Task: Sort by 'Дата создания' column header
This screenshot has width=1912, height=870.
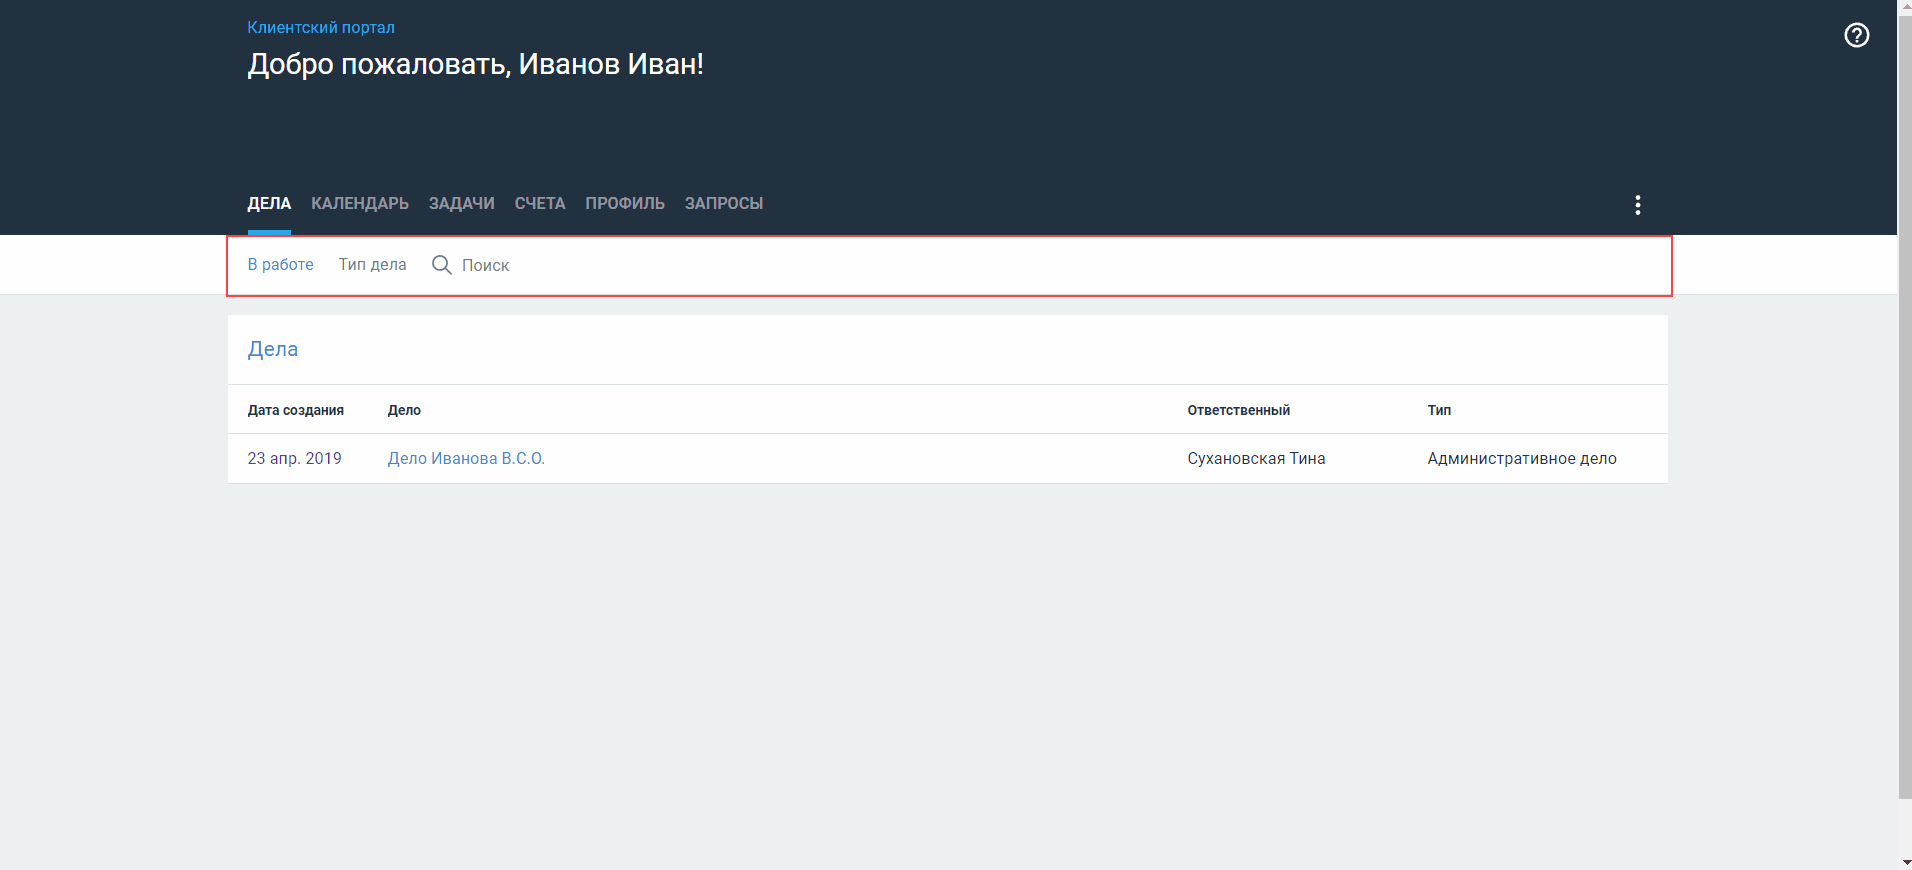Action: coord(295,411)
